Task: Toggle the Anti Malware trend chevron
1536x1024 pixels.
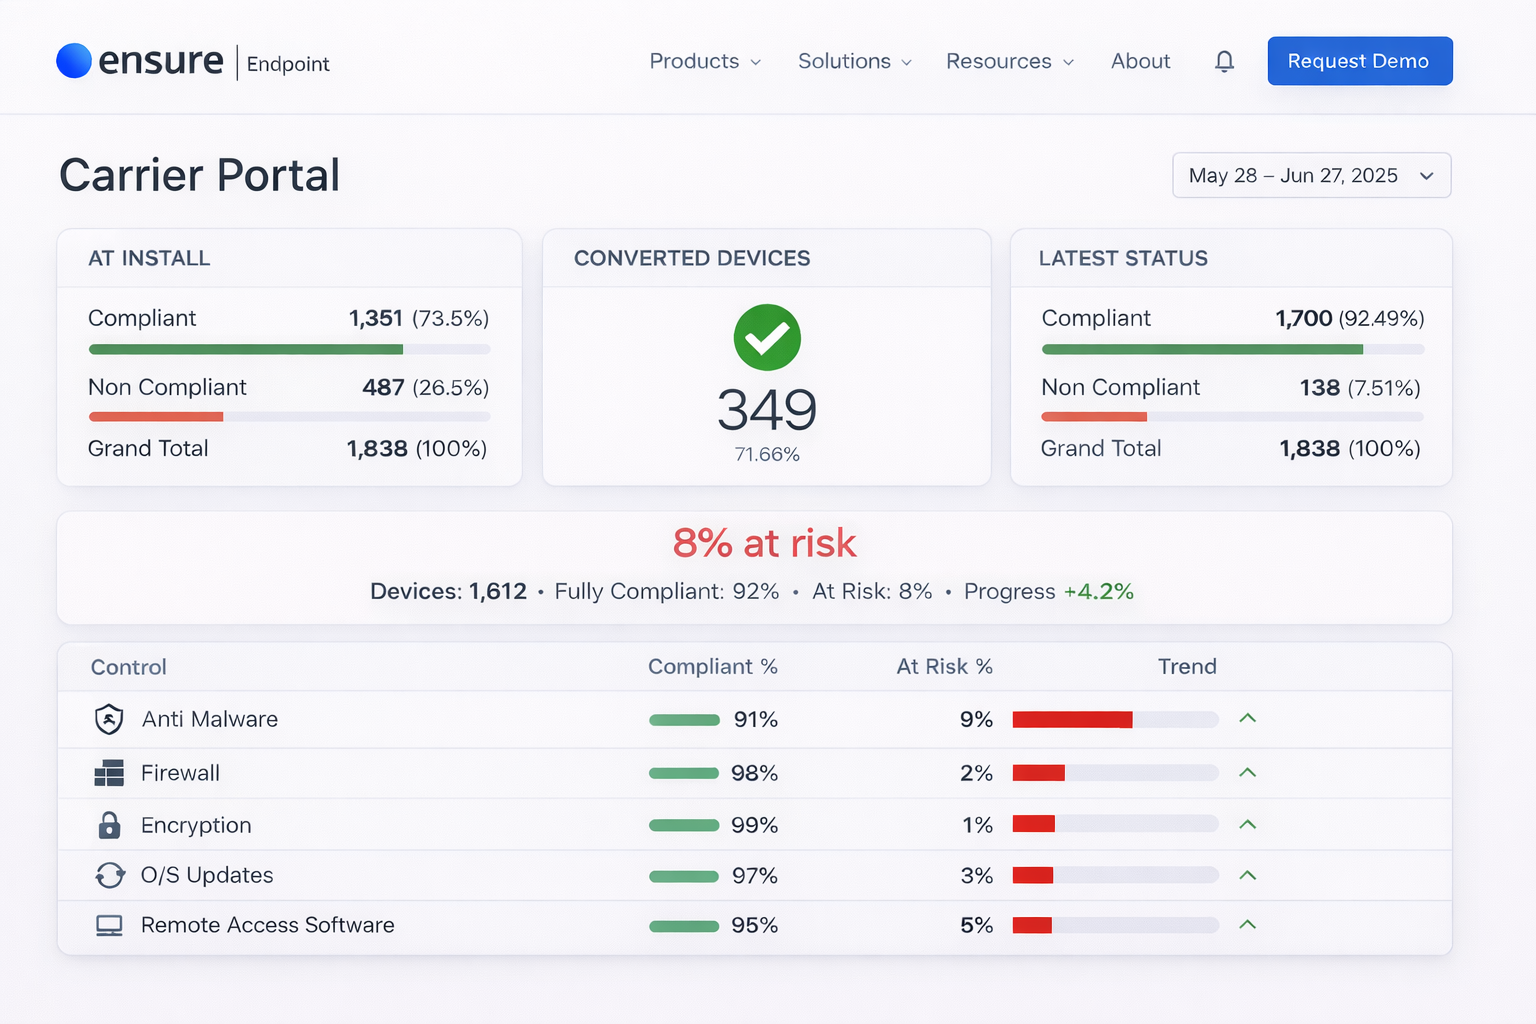Action: click(x=1247, y=719)
